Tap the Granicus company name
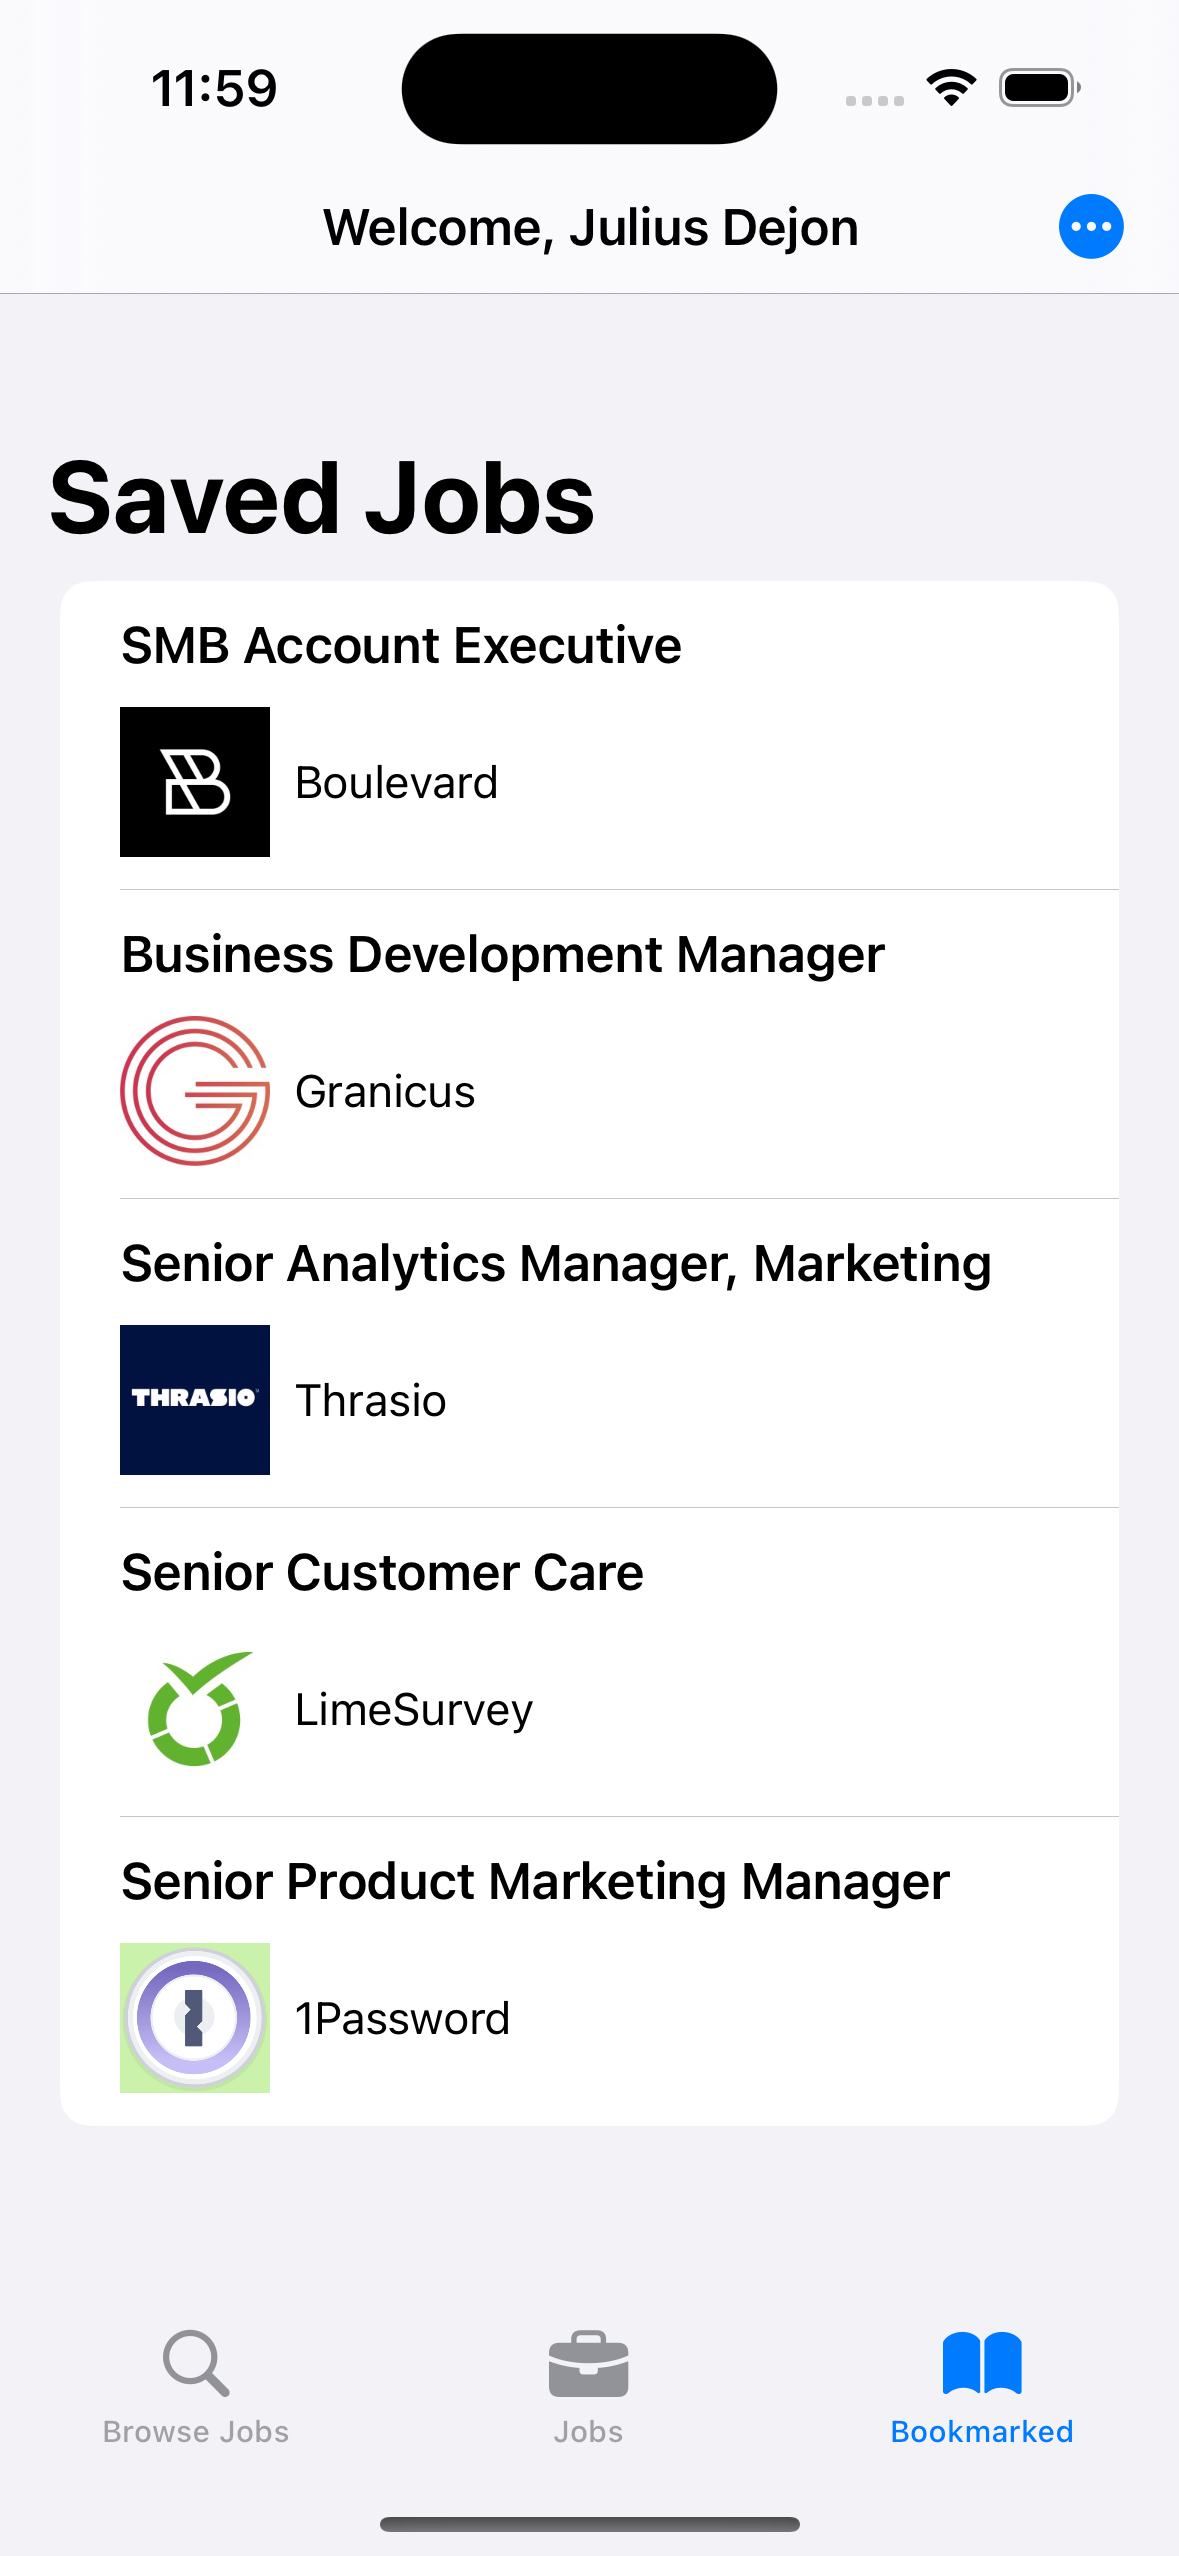The height and width of the screenshot is (2556, 1179). click(x=385, y=1092)
